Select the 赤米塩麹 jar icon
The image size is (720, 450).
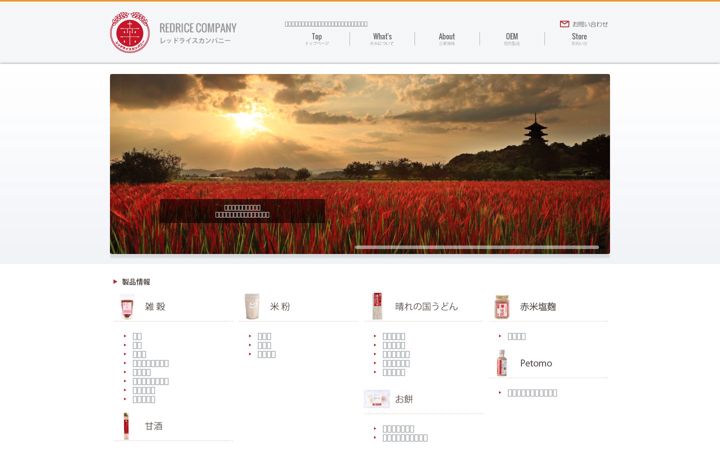(502, 307)
